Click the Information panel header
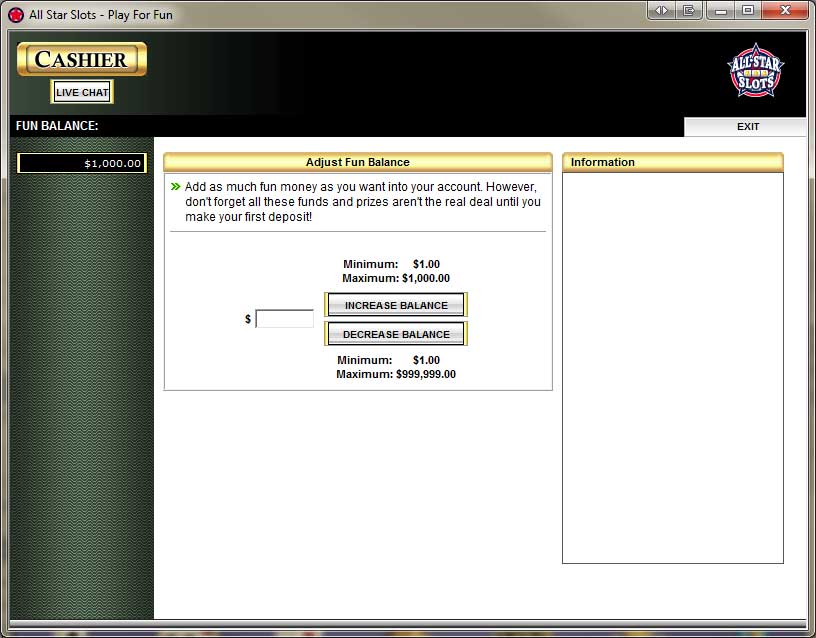Image resolution: width=816 pixels, height=638 pixels. (x=672, y=162)
